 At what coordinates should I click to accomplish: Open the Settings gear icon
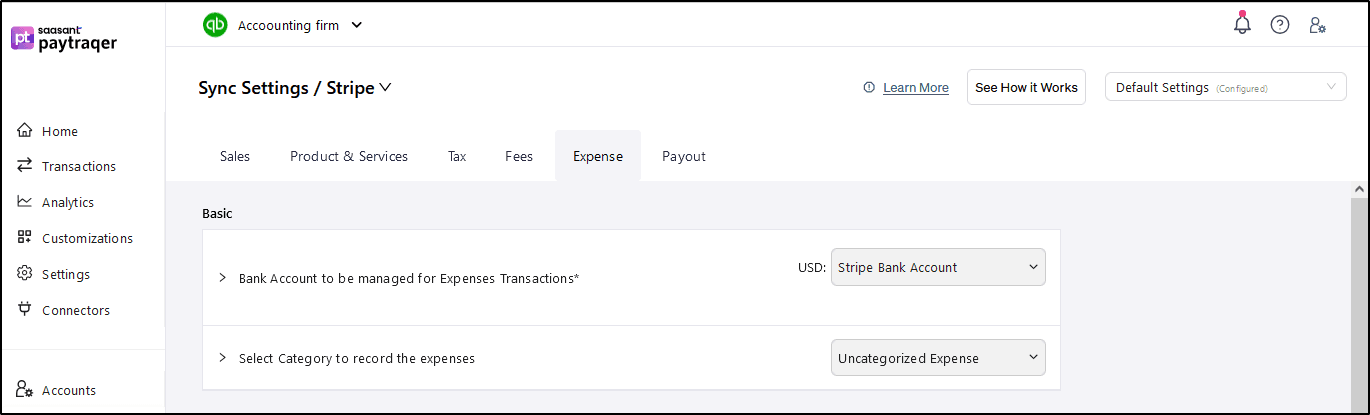point(25,274)
